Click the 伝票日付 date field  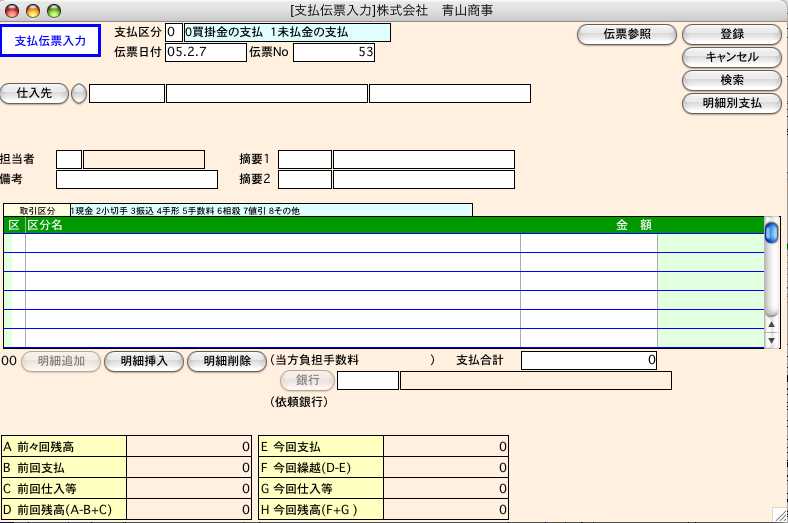click(205, 52)
